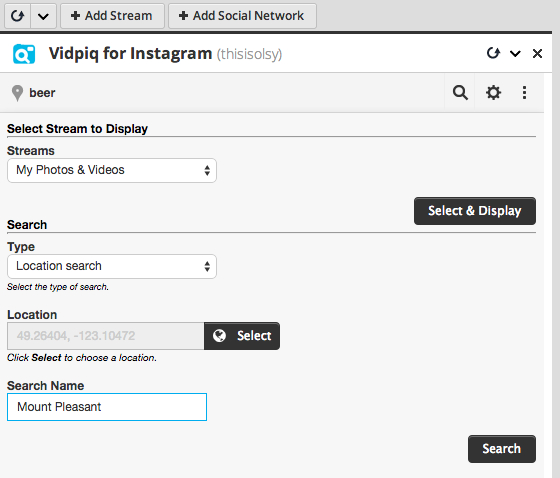
Task: Click the Add Stream button
Action: point(112,16)
